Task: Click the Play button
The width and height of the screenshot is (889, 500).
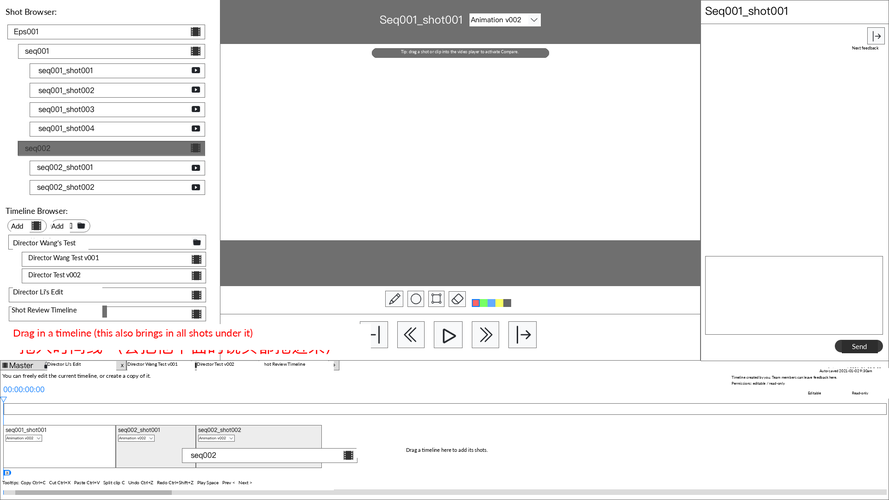Action: tap(448, 334)
